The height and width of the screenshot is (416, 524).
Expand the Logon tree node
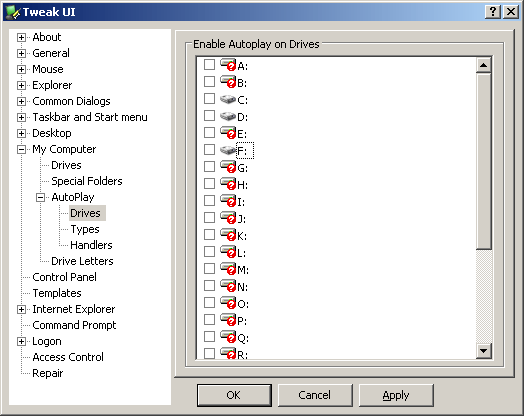tap(21, 342)
